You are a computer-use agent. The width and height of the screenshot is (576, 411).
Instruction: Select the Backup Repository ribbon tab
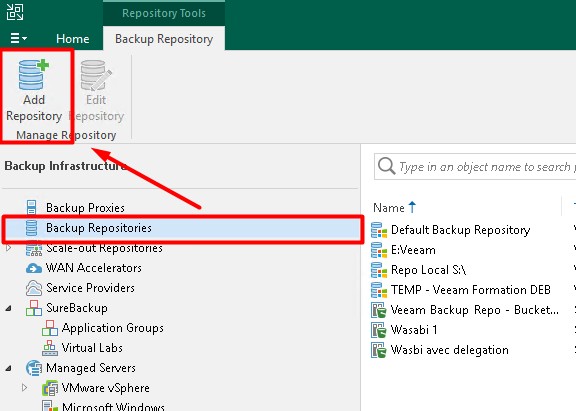pyautogui.click(x=164, y=39)
